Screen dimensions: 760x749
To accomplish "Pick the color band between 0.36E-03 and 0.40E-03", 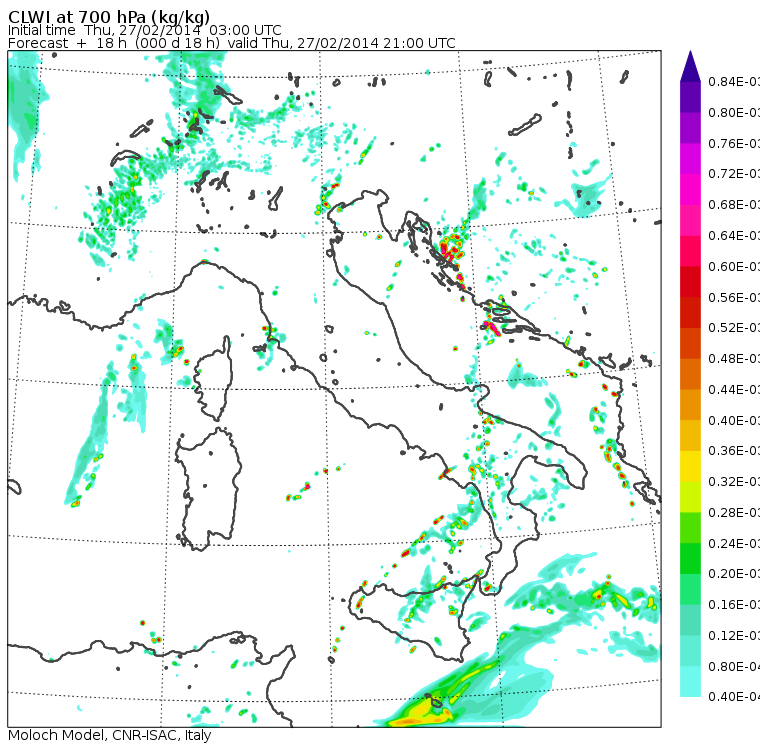I will 690,436.
